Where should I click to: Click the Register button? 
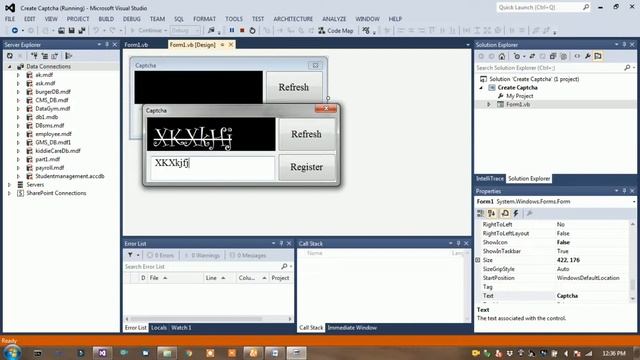tap(307, 167)
